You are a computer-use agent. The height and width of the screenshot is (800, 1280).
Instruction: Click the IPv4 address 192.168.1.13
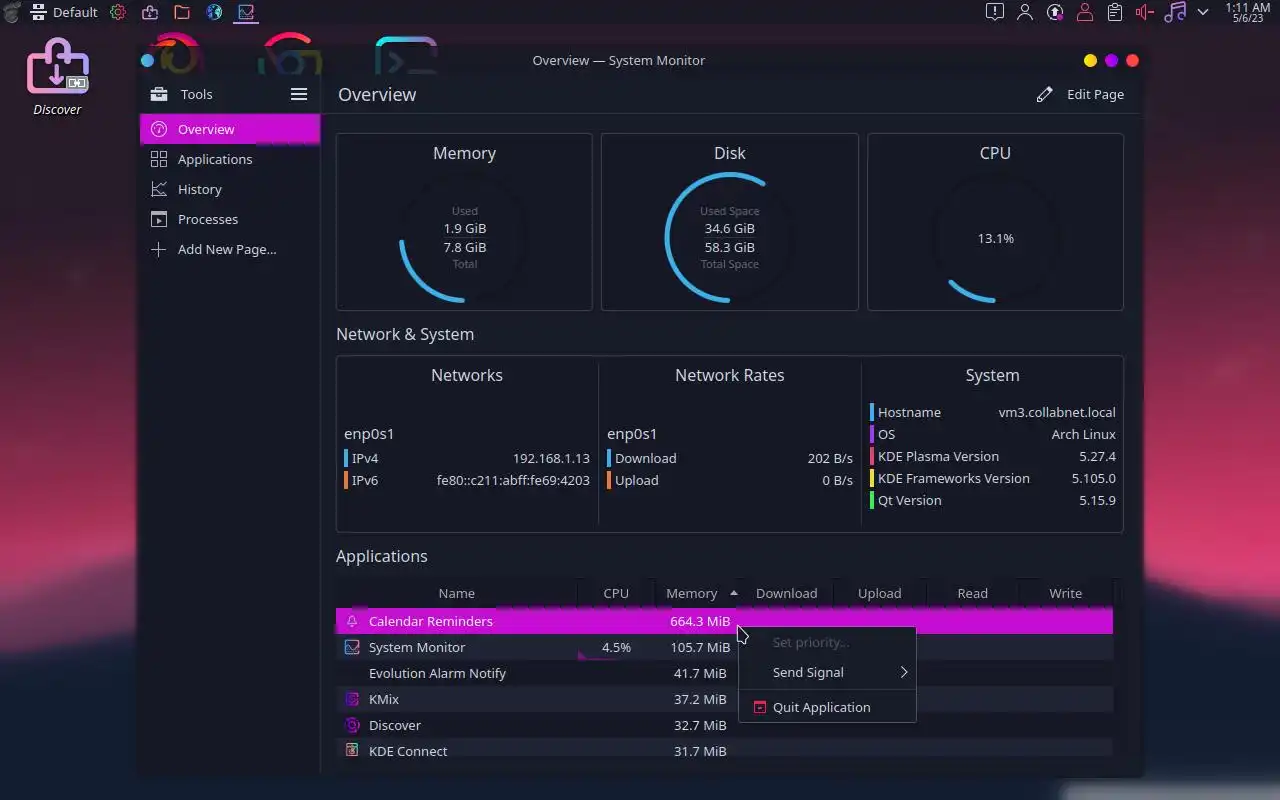551,458
